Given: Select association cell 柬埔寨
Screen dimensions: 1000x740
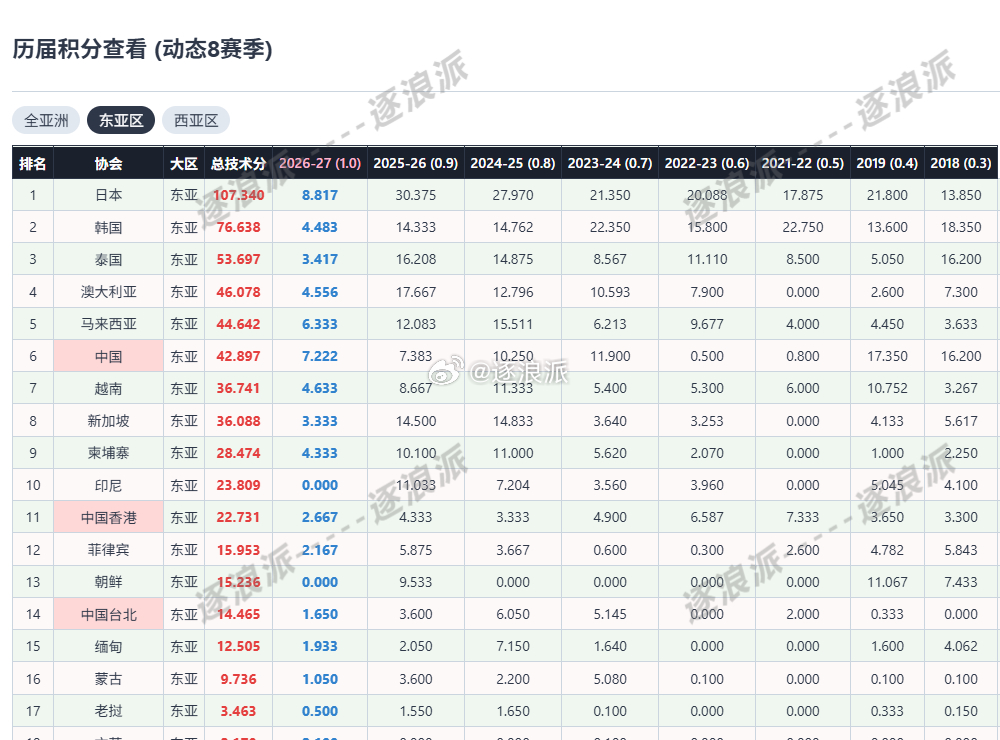Looking at the screenshot, I should [108, 453].
